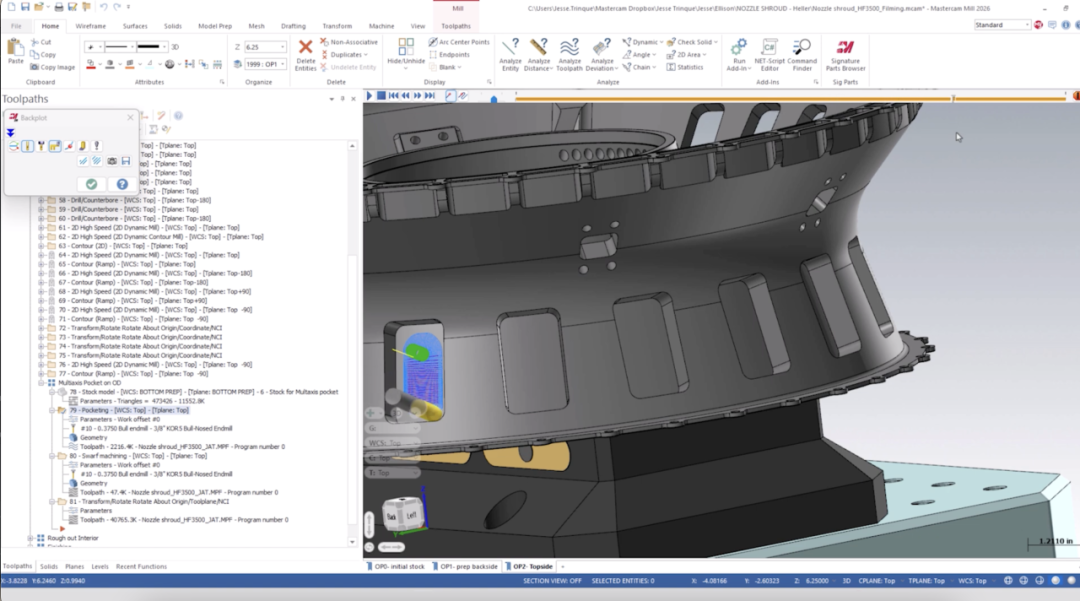Toggle the Endpoints display option

pyautogui.click(x=449, y=54)
